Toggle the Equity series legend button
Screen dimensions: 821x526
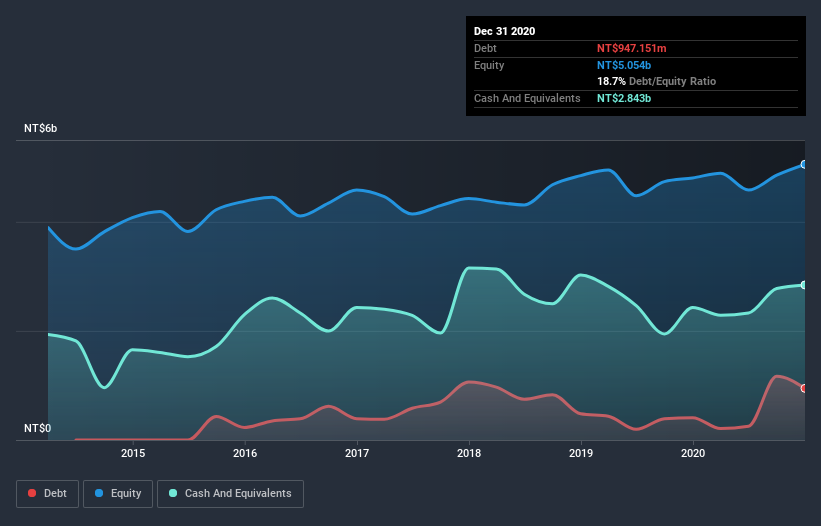tap(118, 494)
